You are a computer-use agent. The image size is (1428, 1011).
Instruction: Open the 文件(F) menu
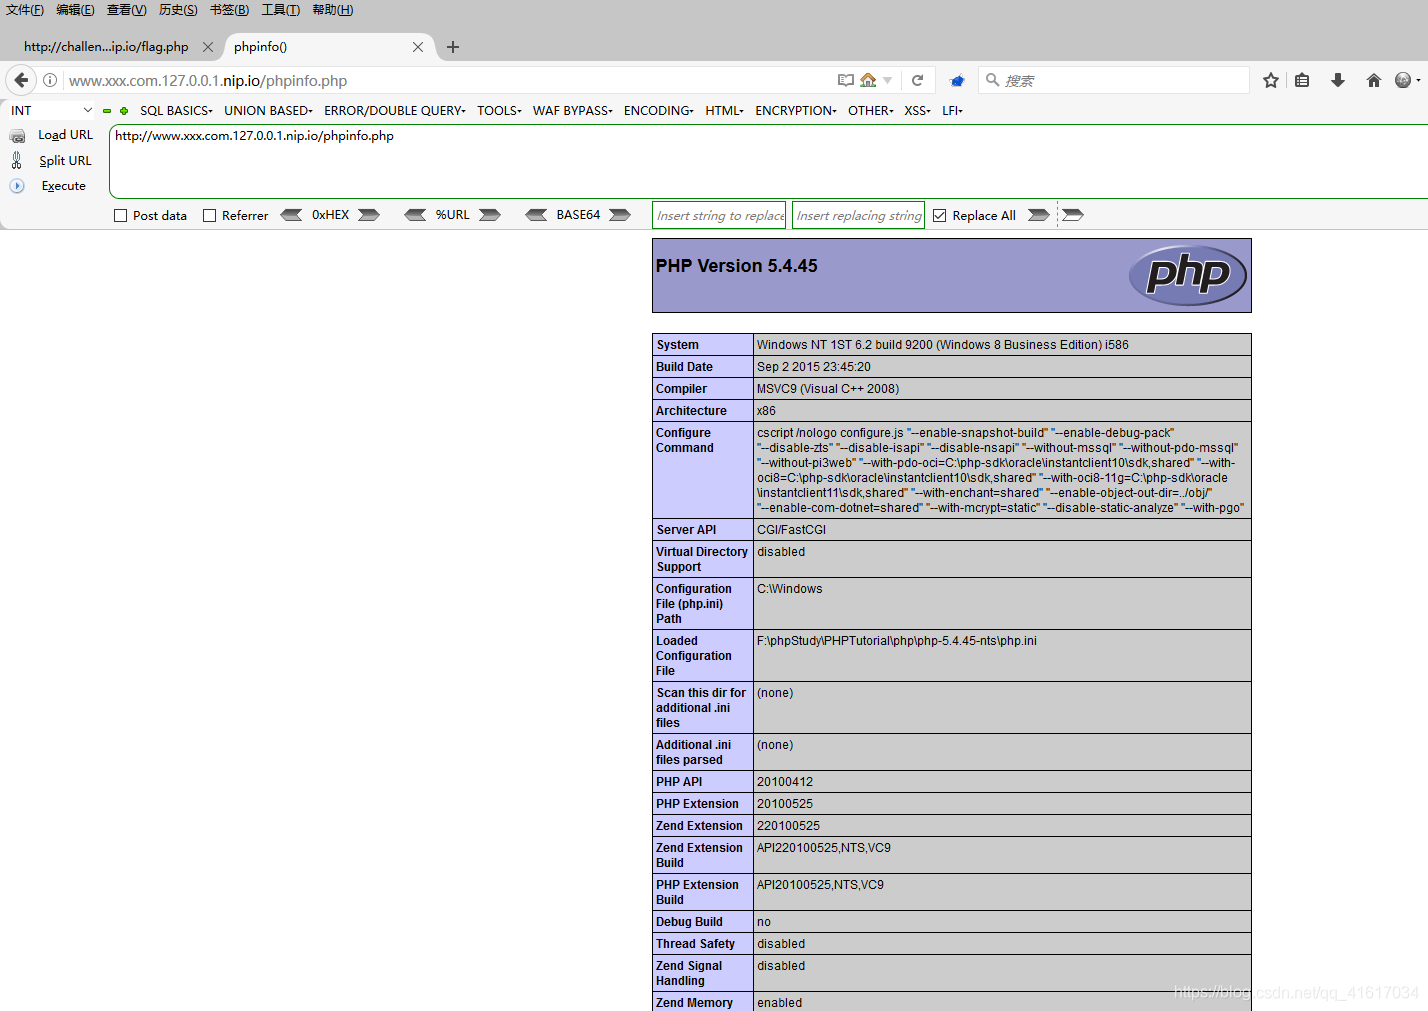point(25,10)
